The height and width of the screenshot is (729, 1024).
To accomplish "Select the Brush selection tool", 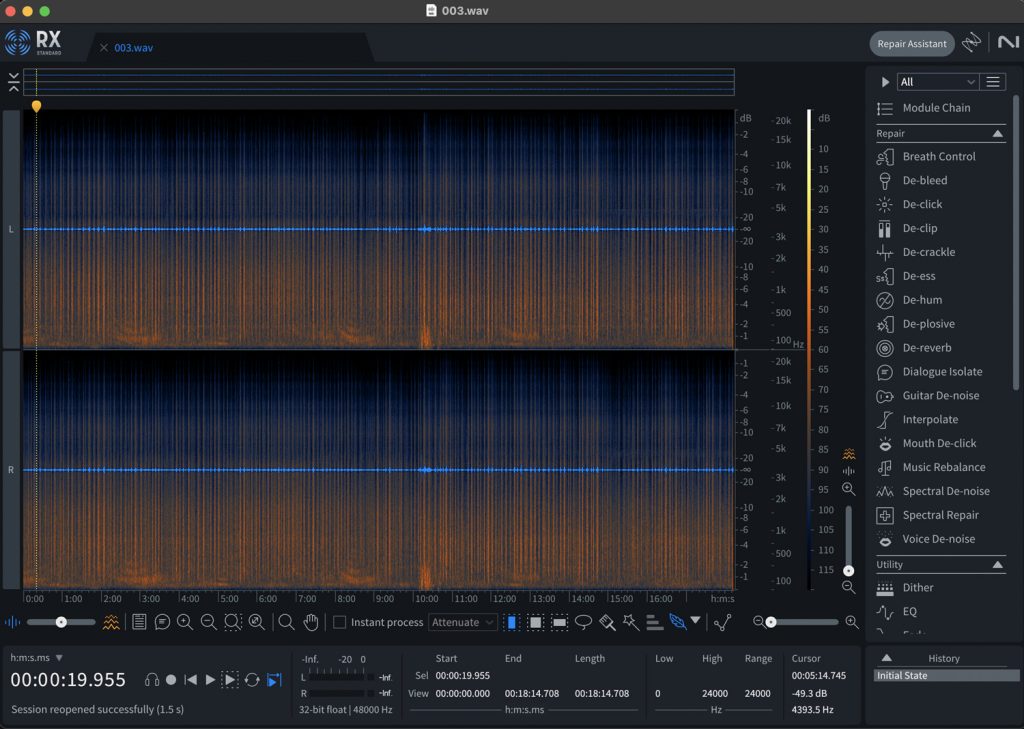I will pyautogui.click(x=607, y=622).
